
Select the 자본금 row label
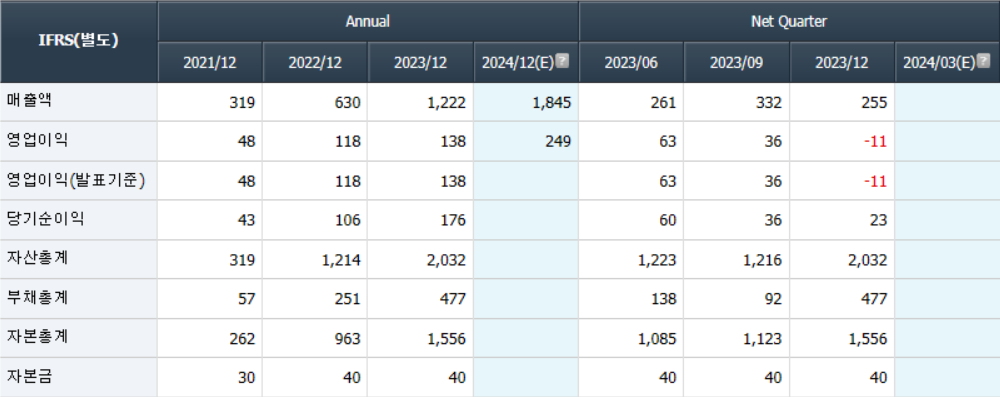tap(29, 377)
